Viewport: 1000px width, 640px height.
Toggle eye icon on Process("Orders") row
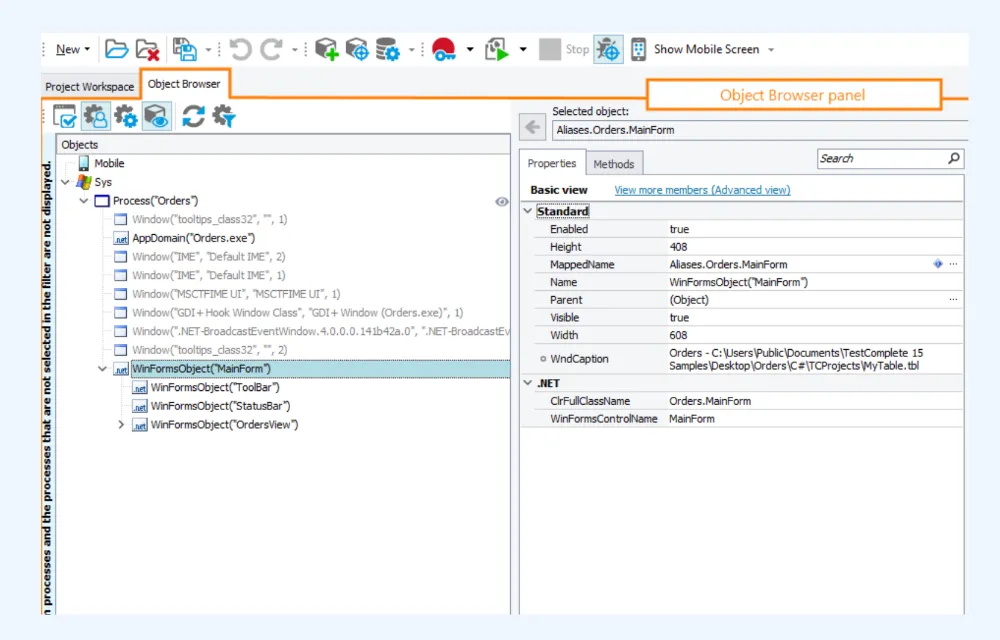point(502,201)
